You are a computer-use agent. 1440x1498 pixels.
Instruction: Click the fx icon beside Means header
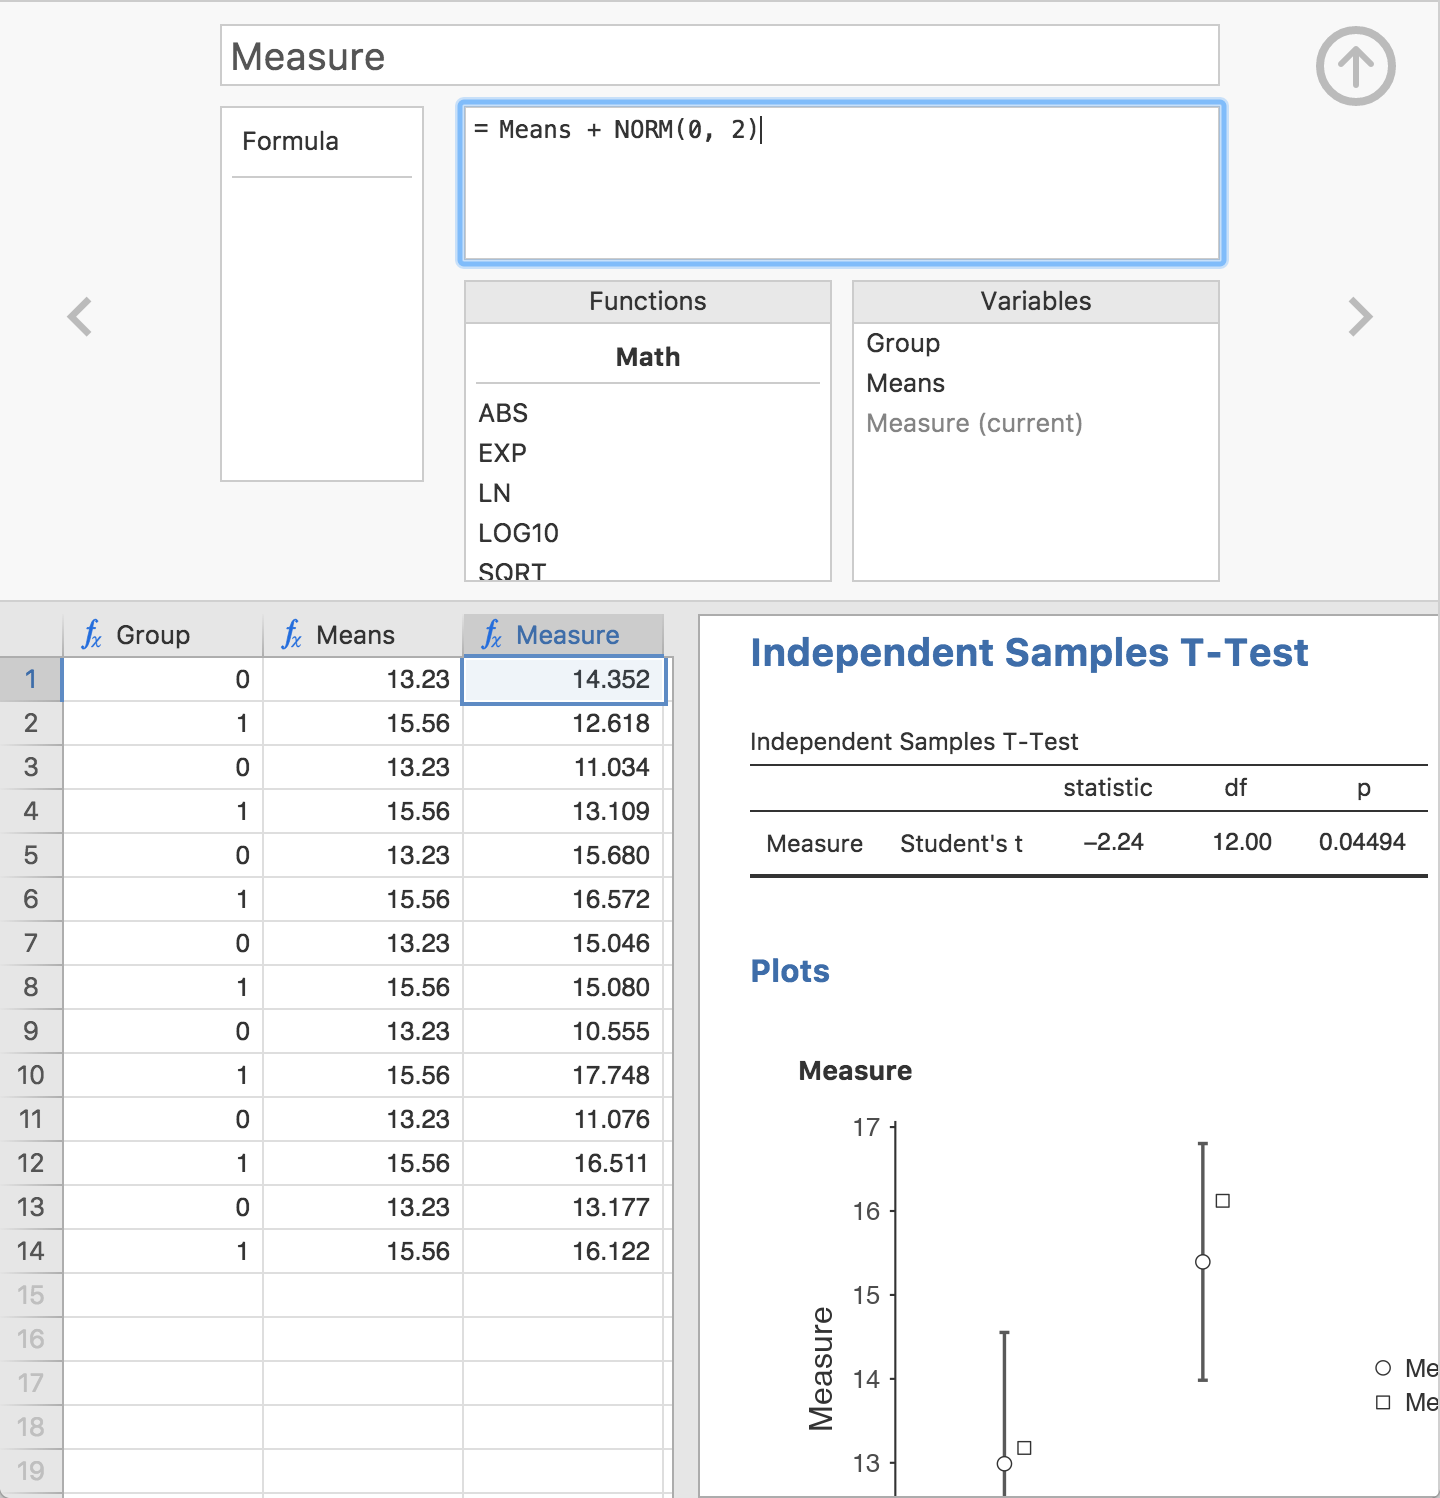coord(292,634)
